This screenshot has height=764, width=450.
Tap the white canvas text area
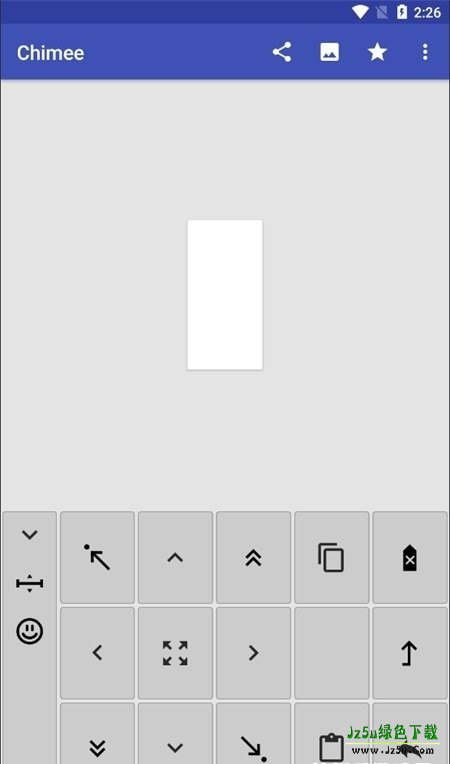point(225,295)
